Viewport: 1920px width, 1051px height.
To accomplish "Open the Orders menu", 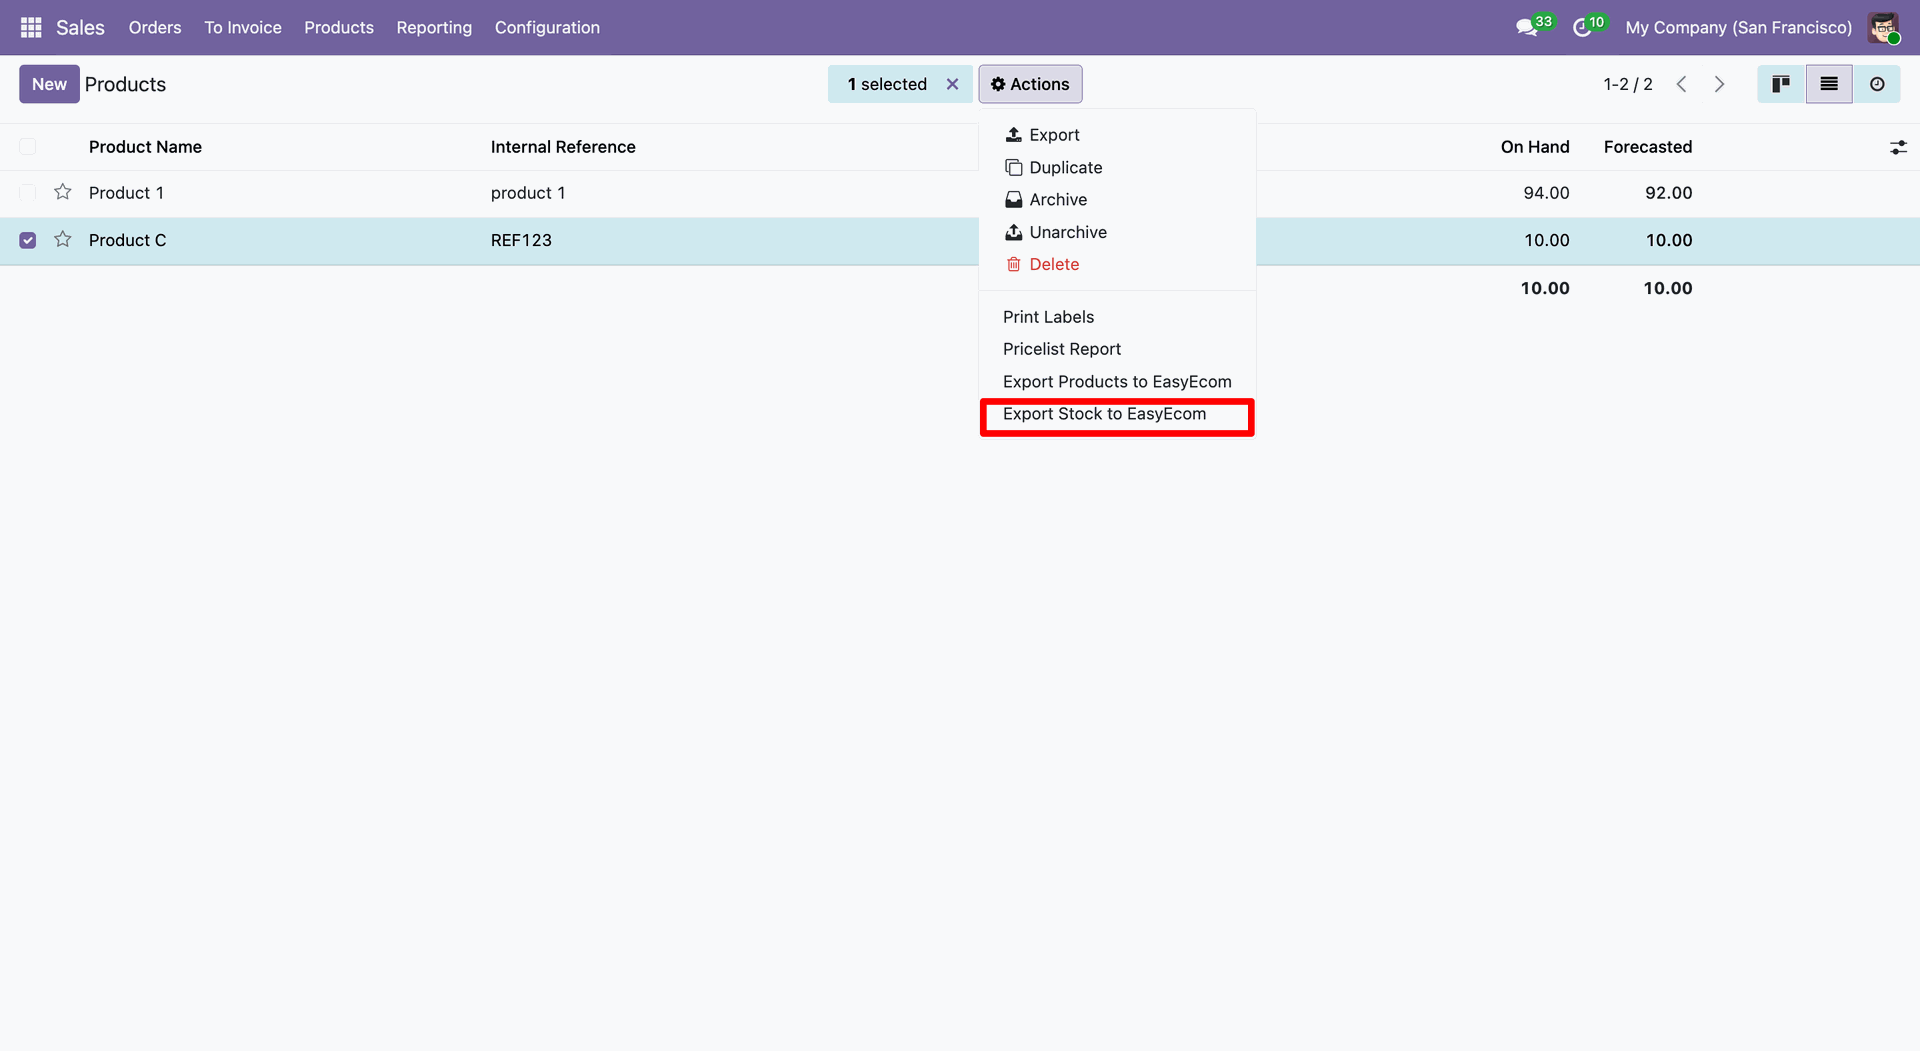I will (x=155, y=27).
